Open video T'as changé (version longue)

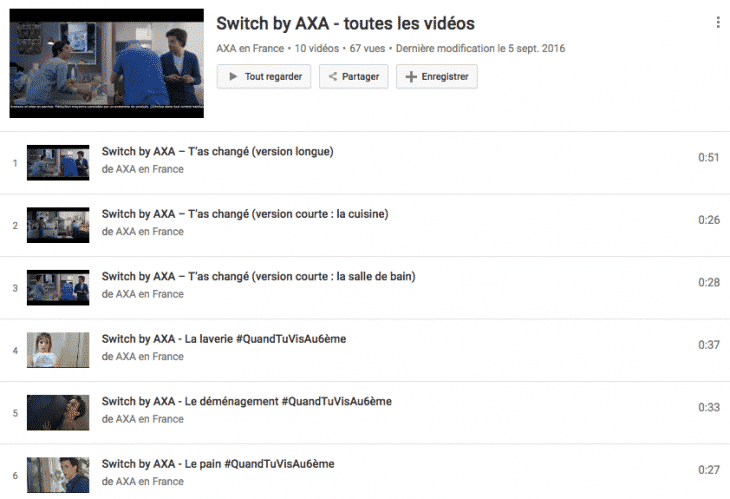(217, 152)
